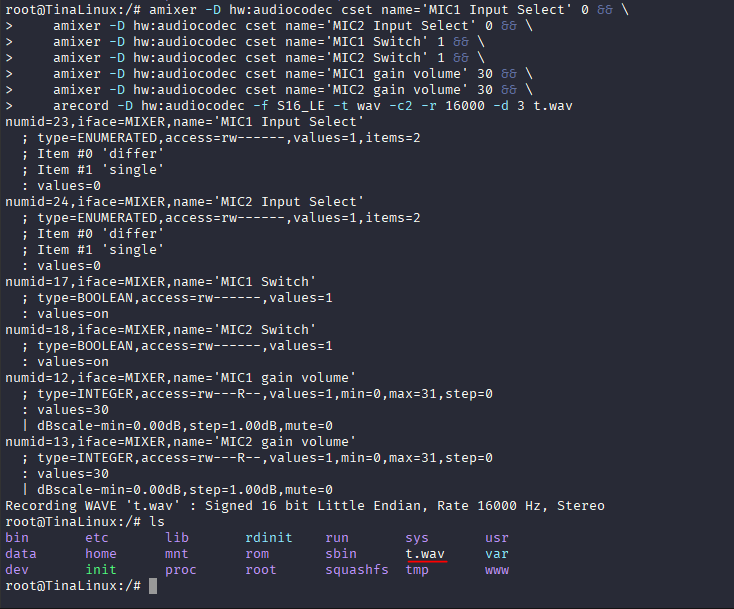Click the rdinit entry in the listing
This screenshot has width=734, height=609.
pos(269,538)
